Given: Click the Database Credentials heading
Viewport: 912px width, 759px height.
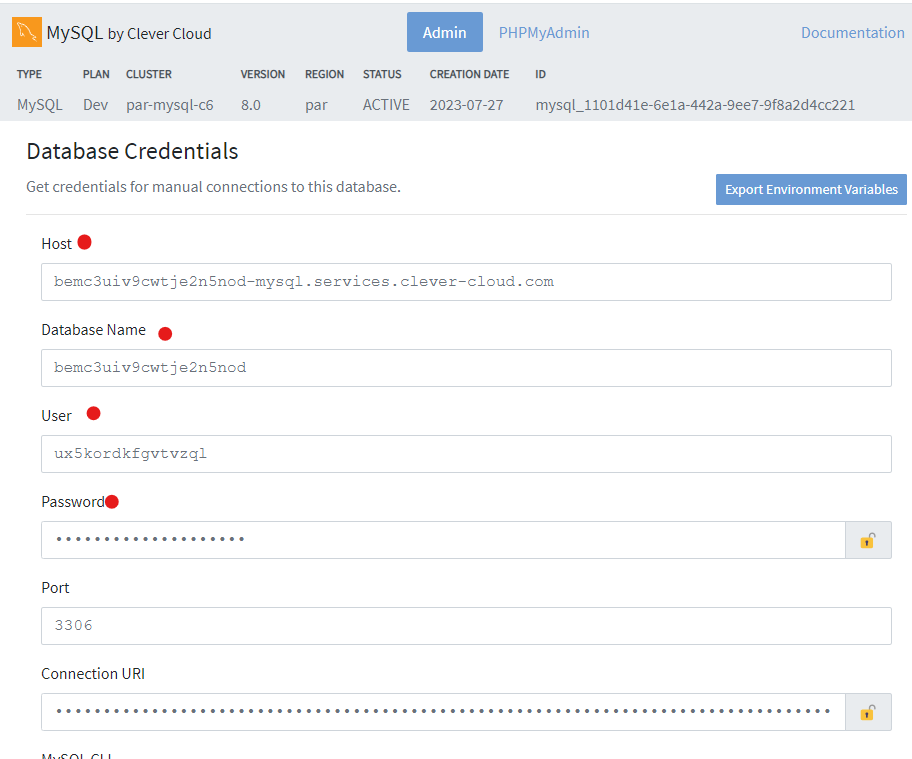Looking at the screenshot, I should (133, 151).
